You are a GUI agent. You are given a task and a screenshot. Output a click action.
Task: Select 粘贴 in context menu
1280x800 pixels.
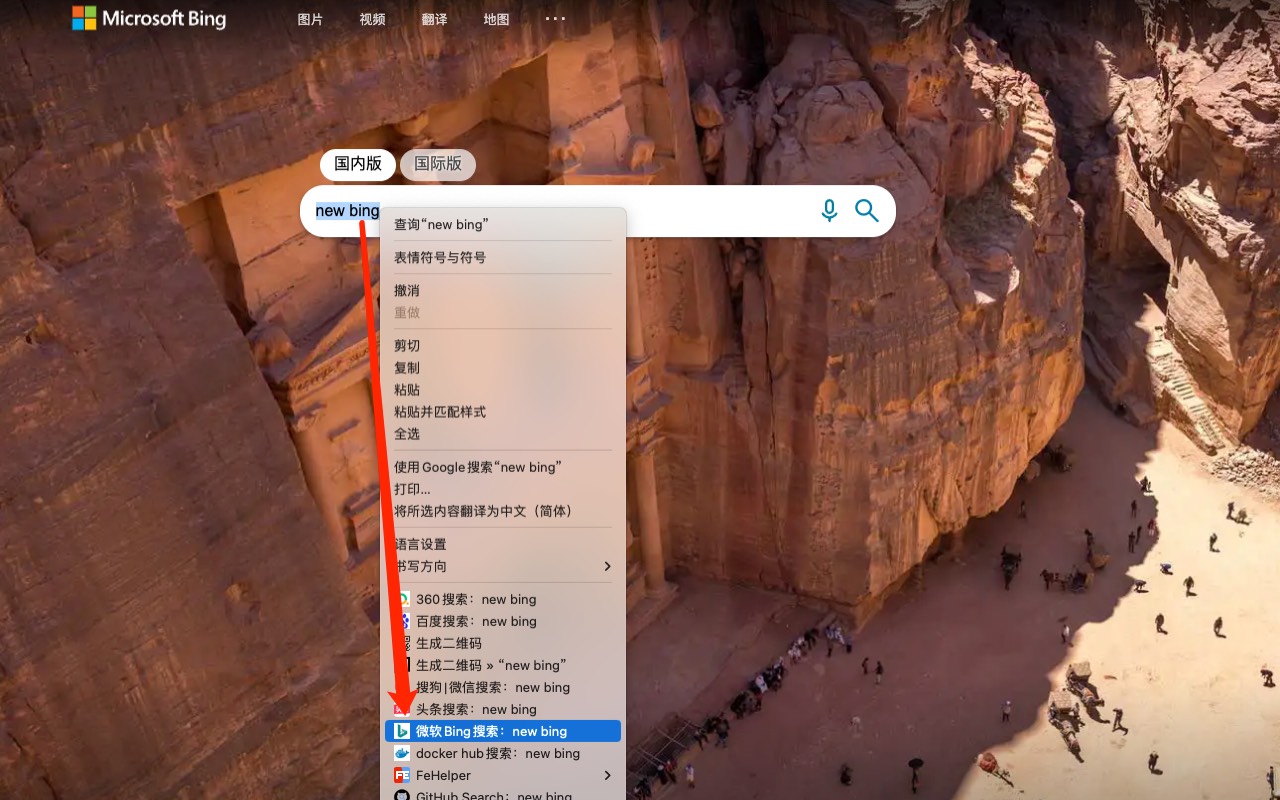[503, 389]
